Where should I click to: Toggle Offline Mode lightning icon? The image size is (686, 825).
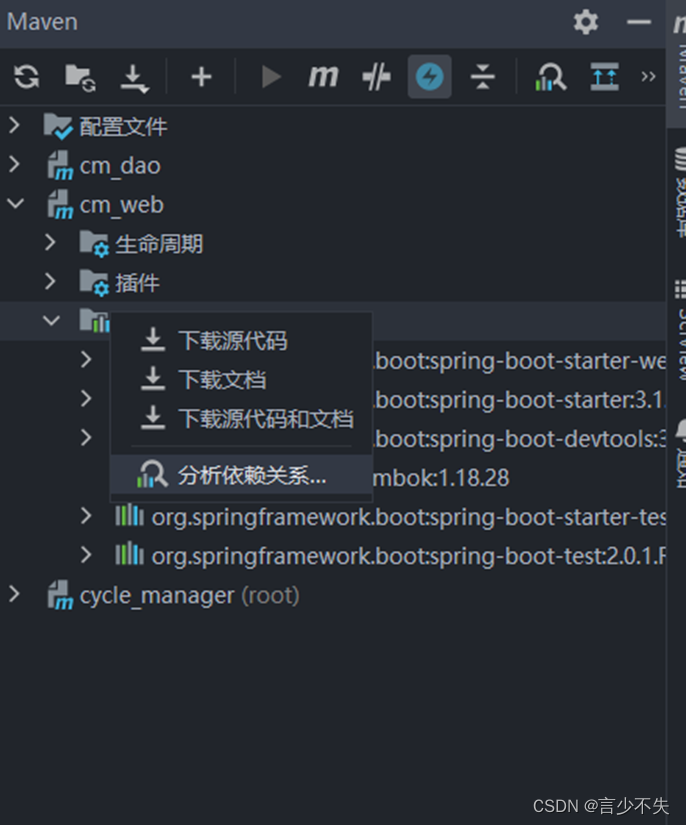pos(429,77)
